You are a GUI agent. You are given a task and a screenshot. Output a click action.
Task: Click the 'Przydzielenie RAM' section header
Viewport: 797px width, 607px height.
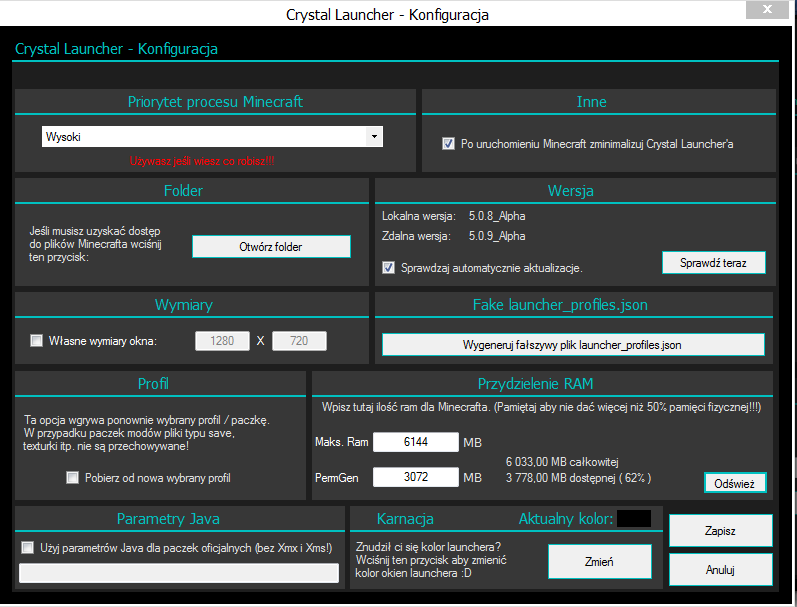(x=535, y=384)
